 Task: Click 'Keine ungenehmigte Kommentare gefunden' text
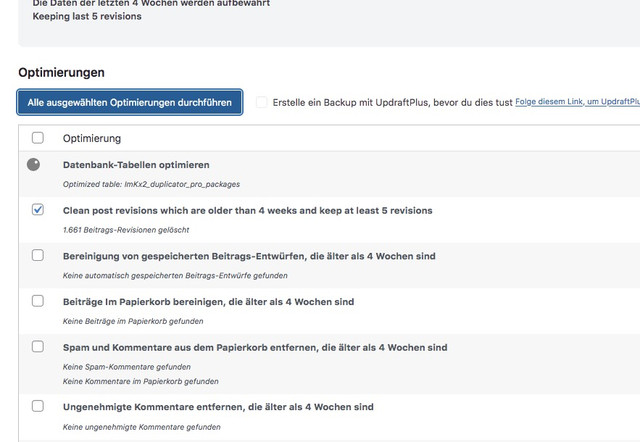tap(141, 427)
